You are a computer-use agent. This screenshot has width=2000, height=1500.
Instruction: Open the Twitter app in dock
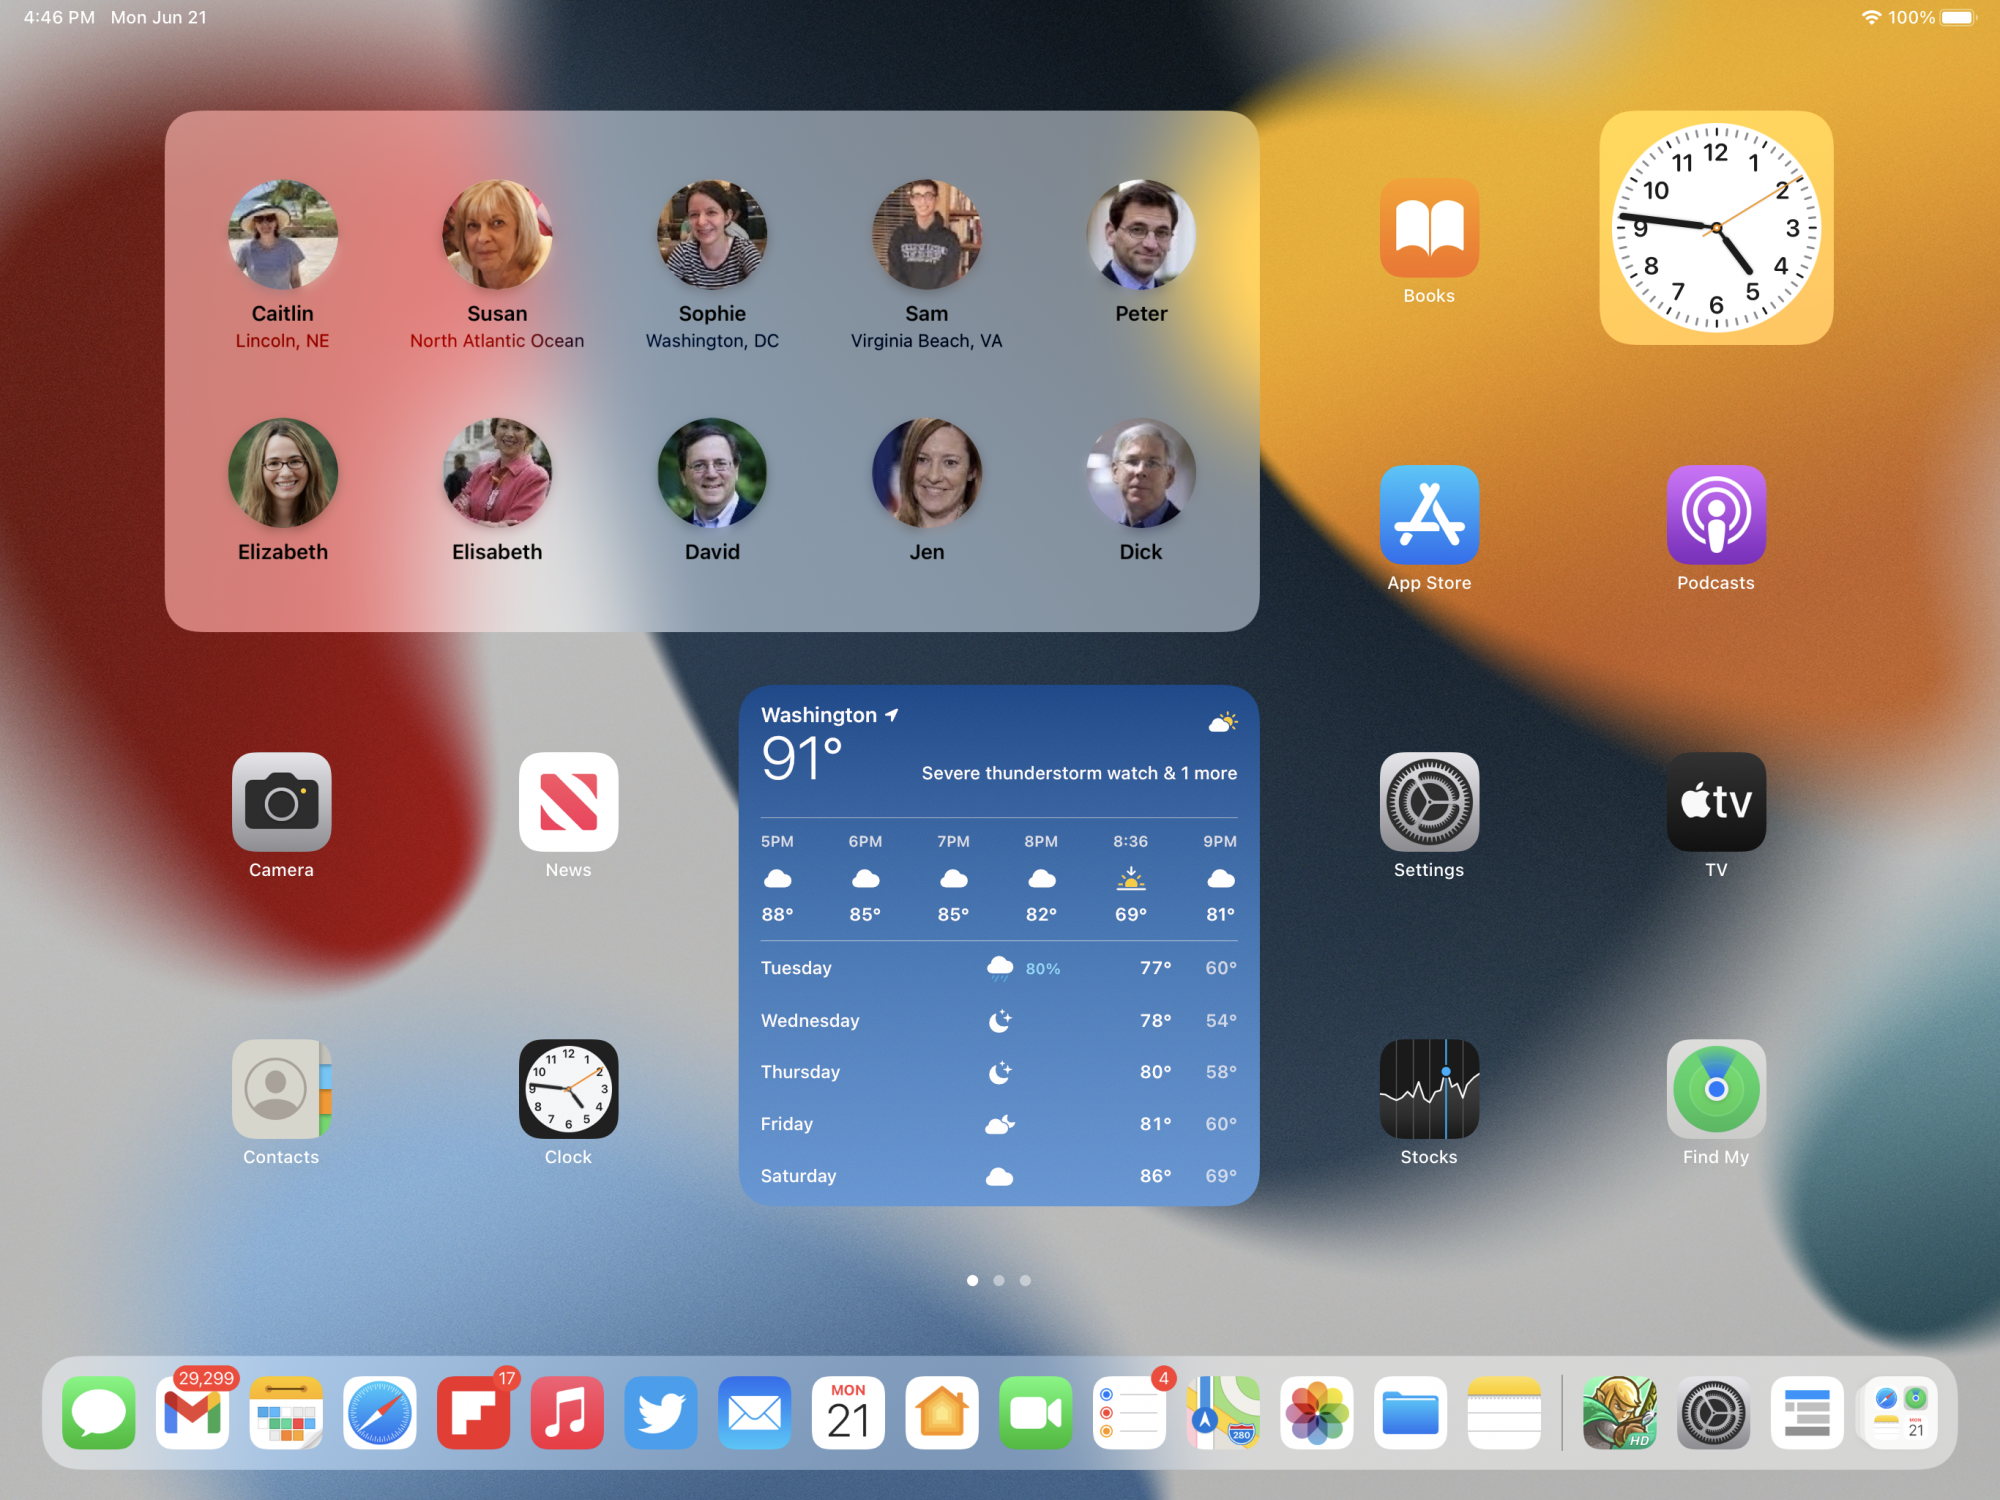coord(661,1413)
